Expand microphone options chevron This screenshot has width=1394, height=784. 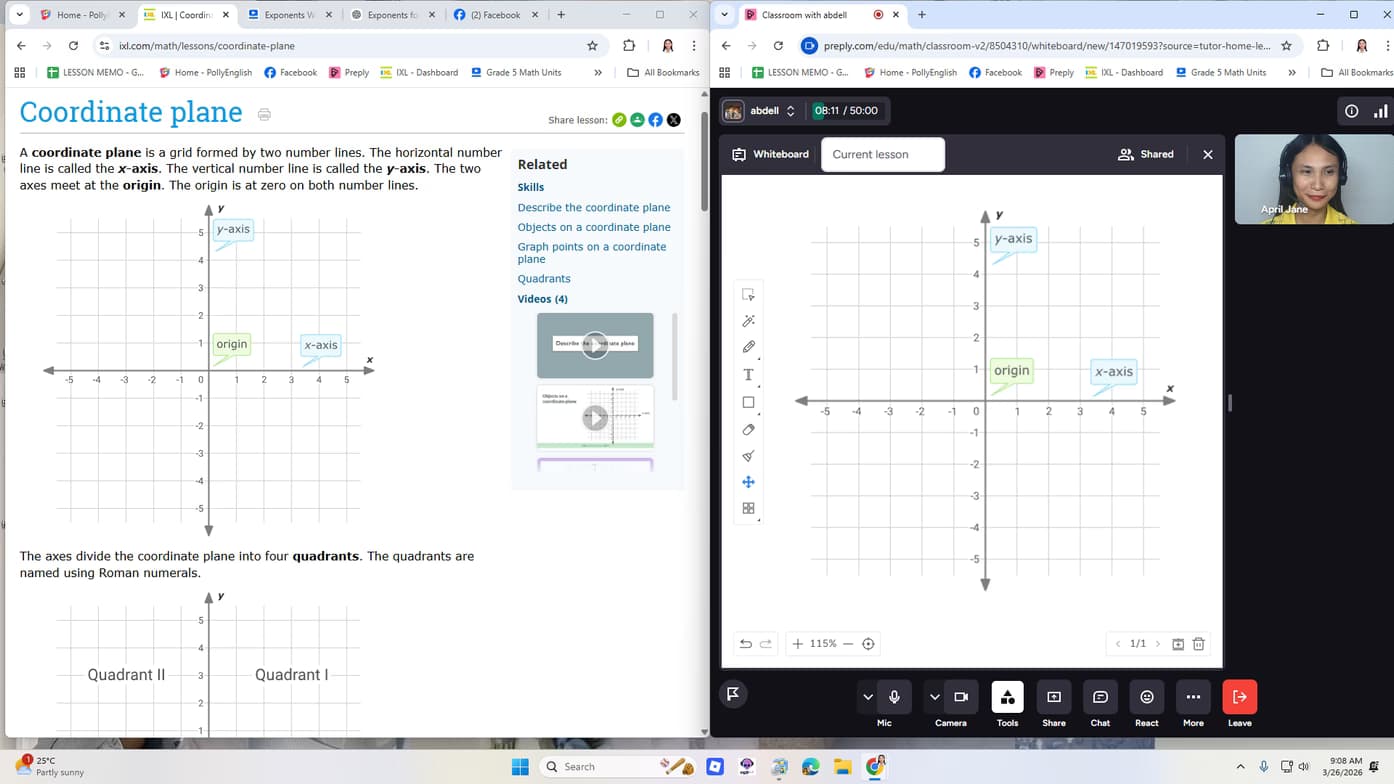[867, 697]
